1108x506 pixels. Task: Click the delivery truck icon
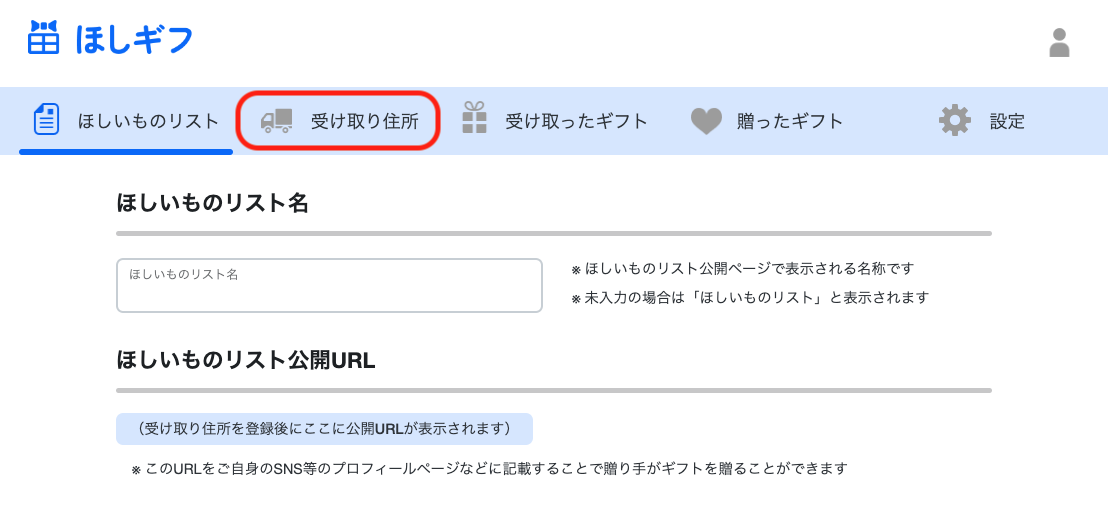pos(276,121)
